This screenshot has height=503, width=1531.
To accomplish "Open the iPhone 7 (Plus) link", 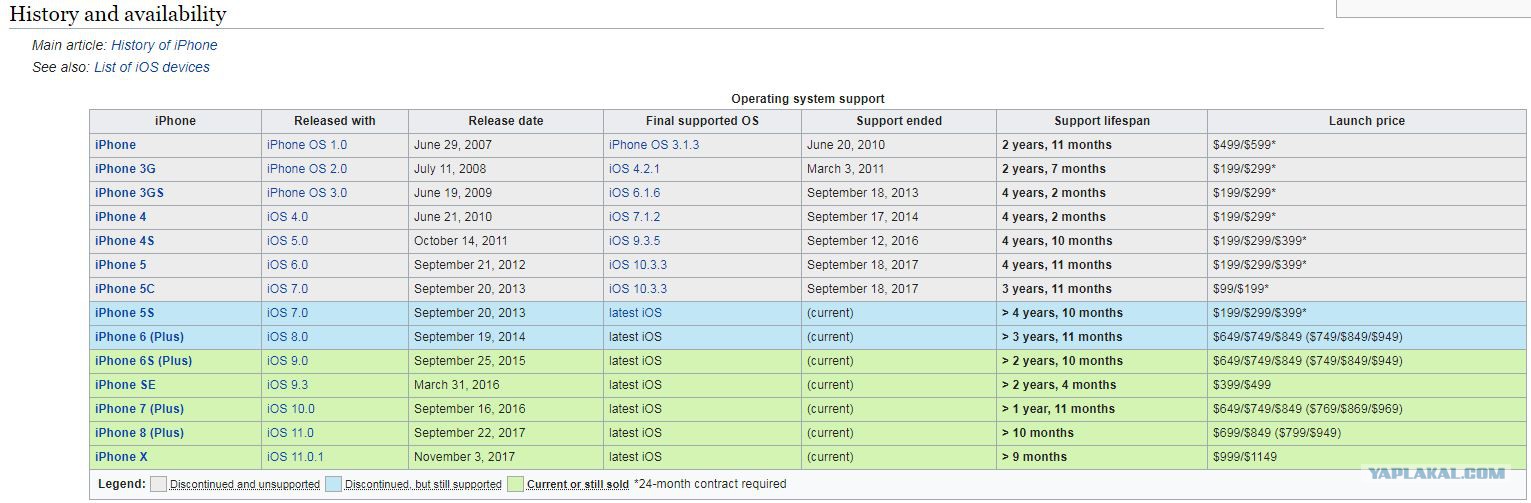I will 140,409.
